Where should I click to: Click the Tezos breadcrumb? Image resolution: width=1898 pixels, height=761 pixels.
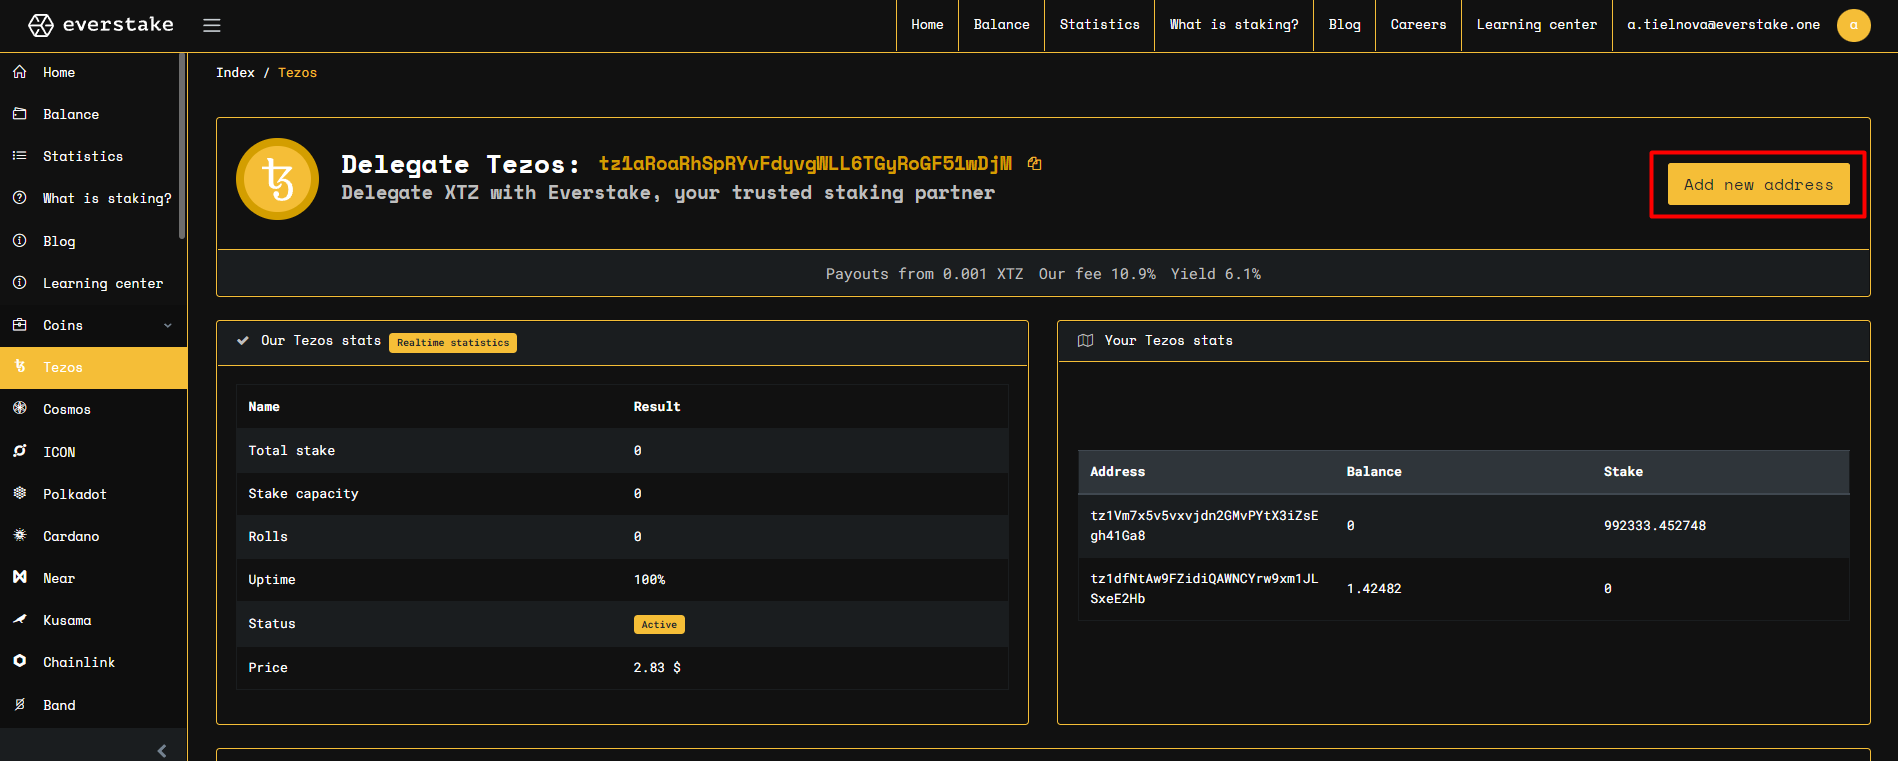298,73
